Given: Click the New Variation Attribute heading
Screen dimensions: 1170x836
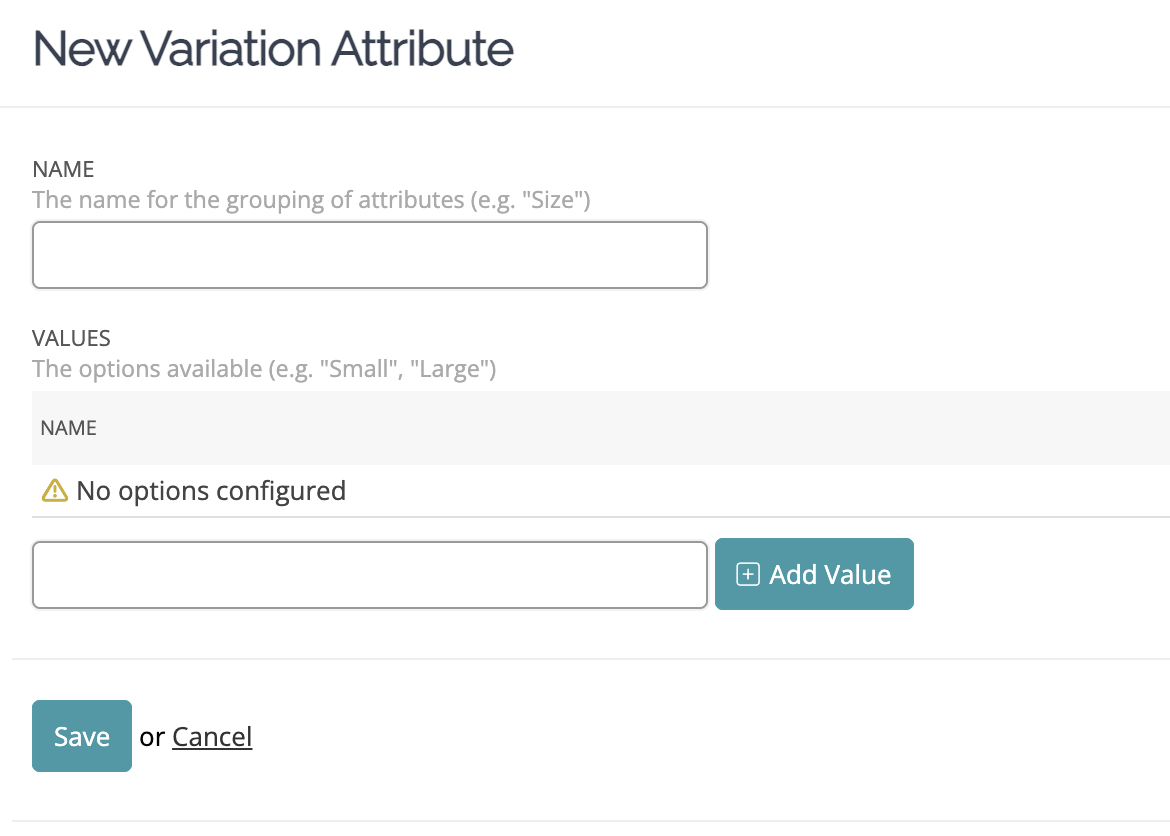Looking at the screenshot, I should (x=273, y=48).
